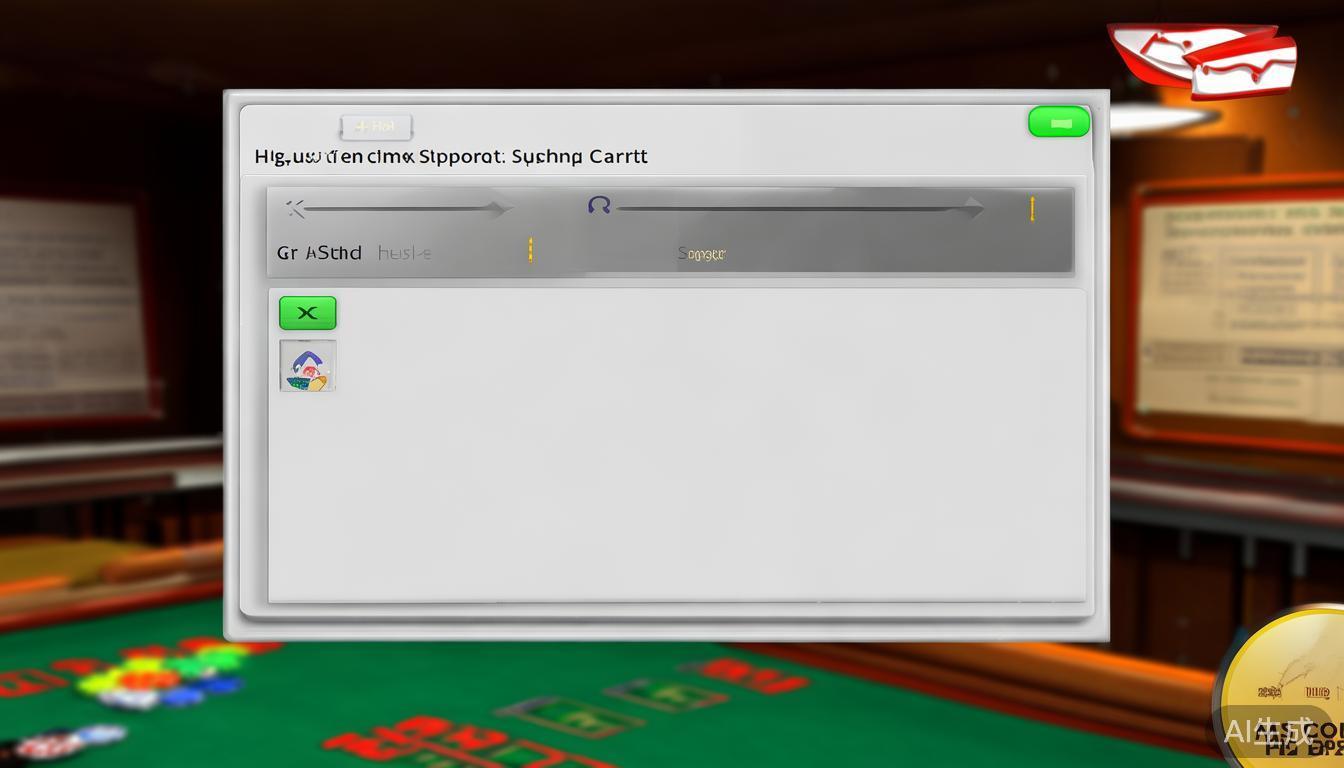Click the dialog title text 'Support: Suchng Cartt'
The width and height of the screenshot is (1344, 768).
point(451,157)
